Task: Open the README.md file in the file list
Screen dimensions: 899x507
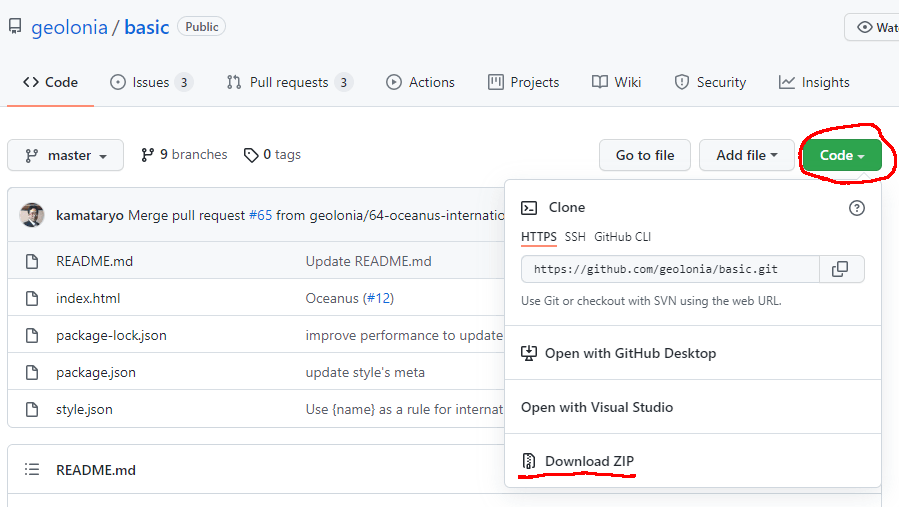Action: [x=95, y=261]
